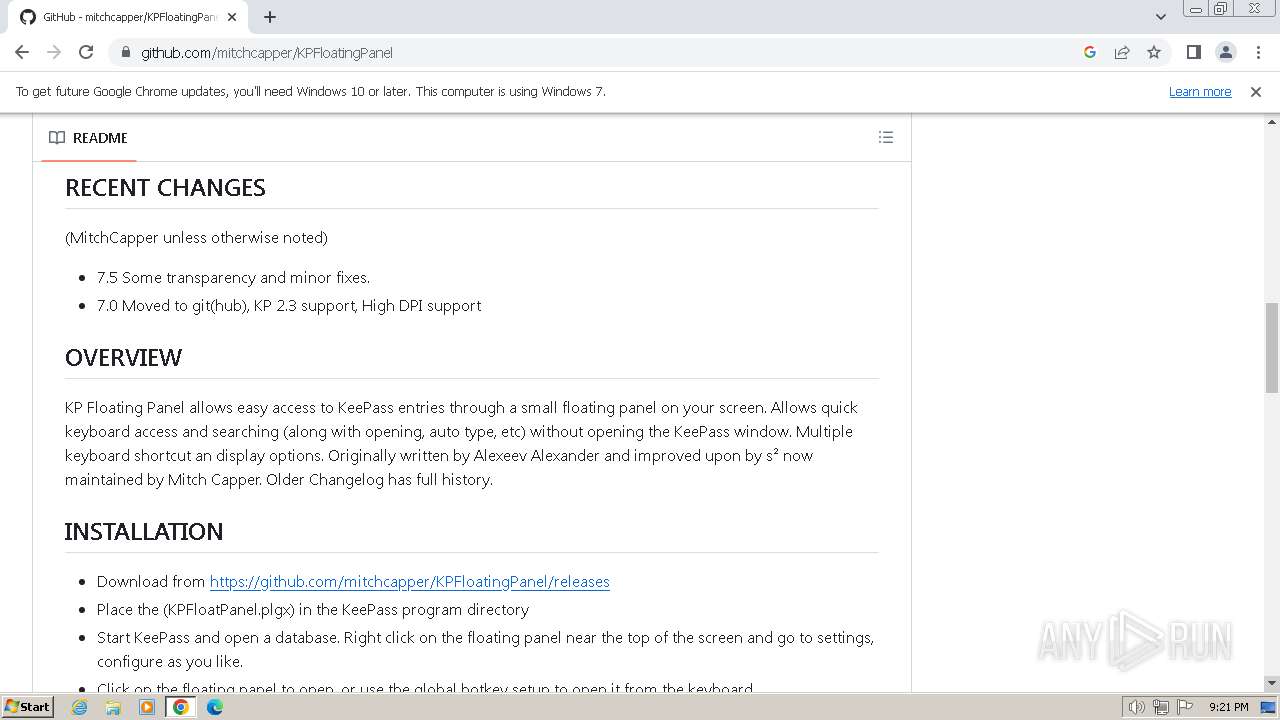Click the volume tray icon
Screen dimensions: 1280x720
click(x=1136, y=707)
